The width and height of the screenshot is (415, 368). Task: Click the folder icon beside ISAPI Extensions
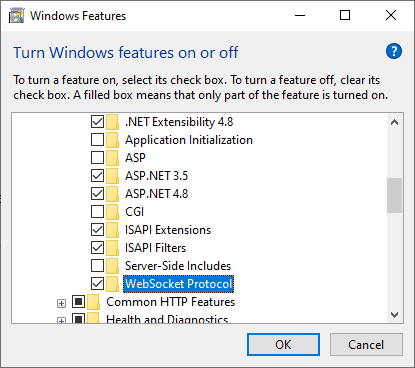click(113, 230)
